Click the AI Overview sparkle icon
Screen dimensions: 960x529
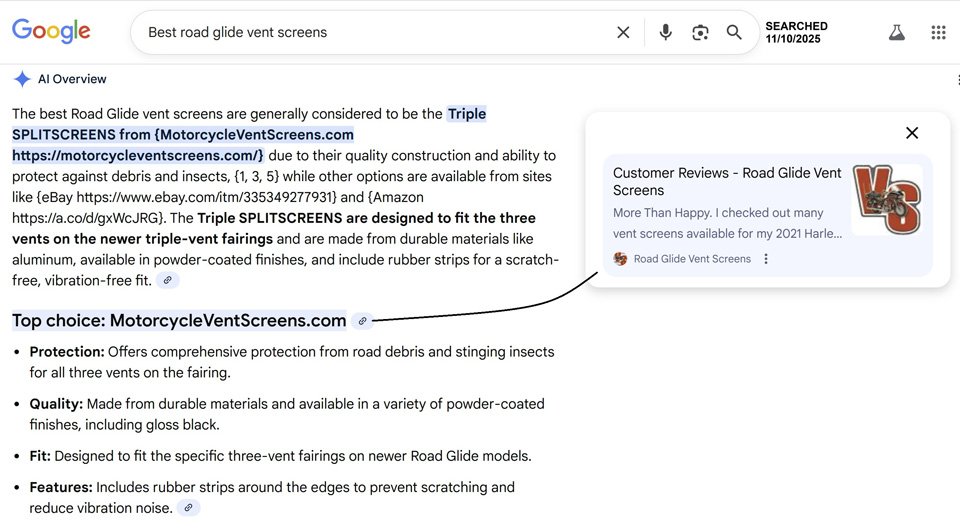click(x=22, y=79)
